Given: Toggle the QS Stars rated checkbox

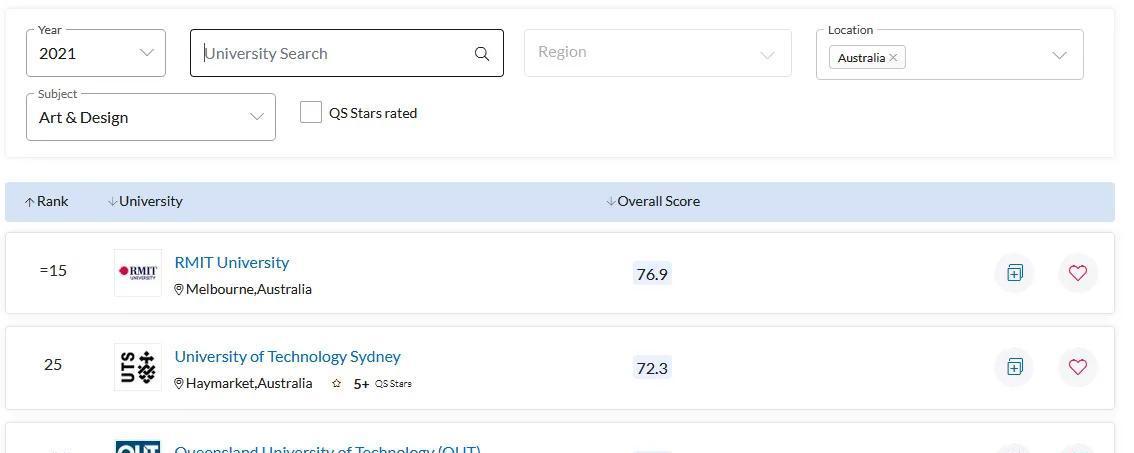Looking at the screenshot, I should tap(311, 112).
